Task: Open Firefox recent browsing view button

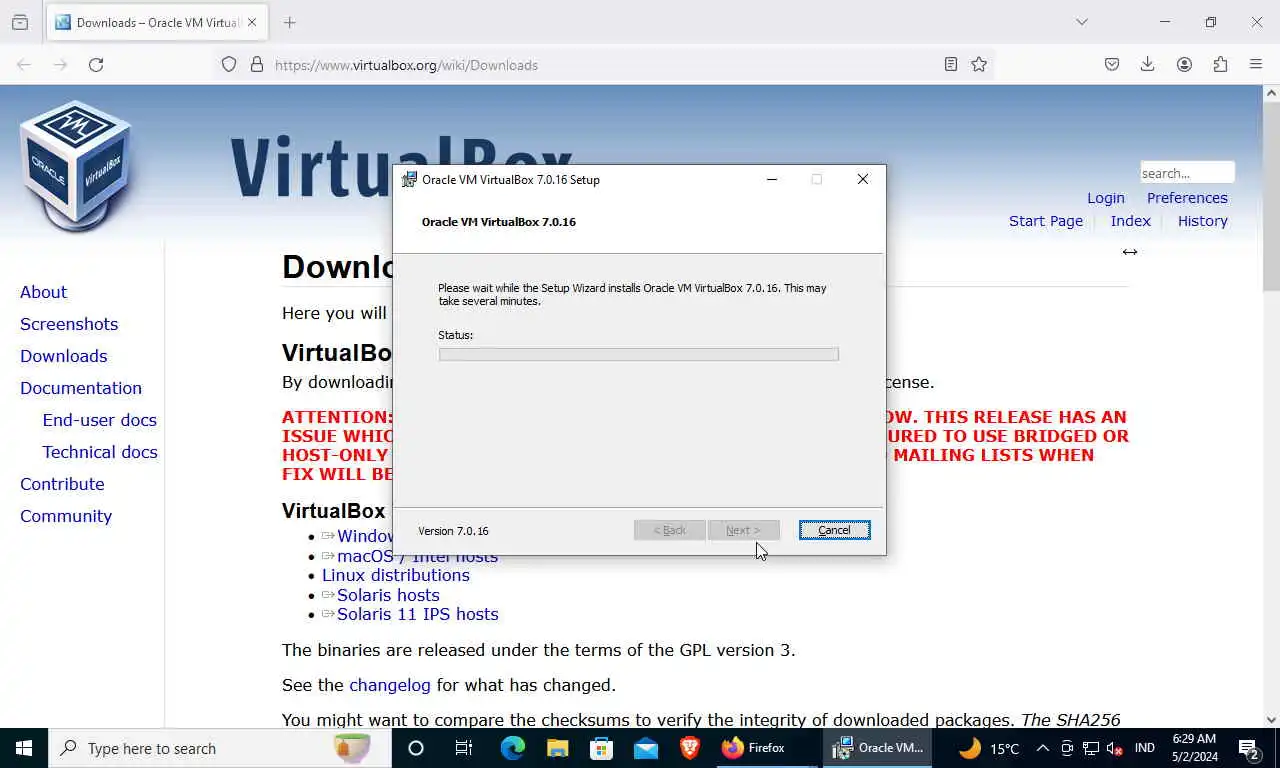Action: pos(20,22)
